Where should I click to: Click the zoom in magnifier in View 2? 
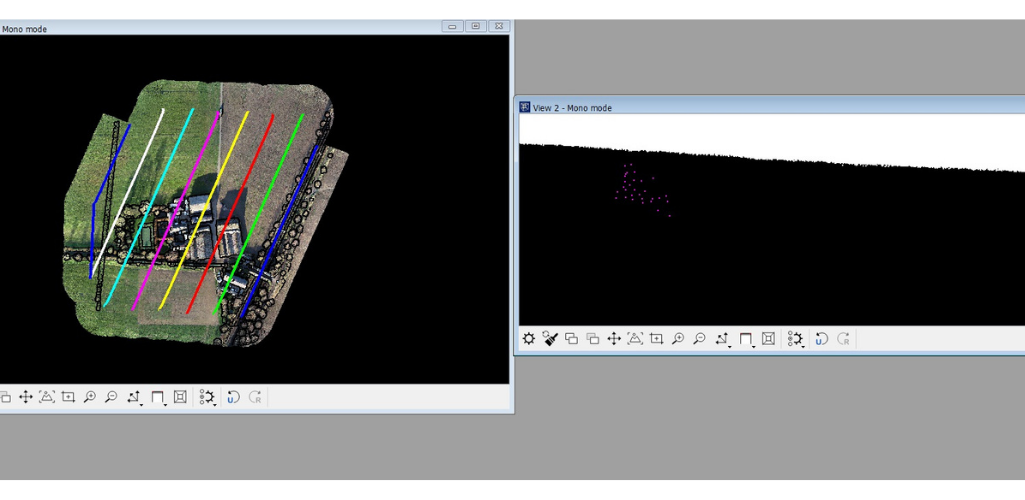pos(678,339)
